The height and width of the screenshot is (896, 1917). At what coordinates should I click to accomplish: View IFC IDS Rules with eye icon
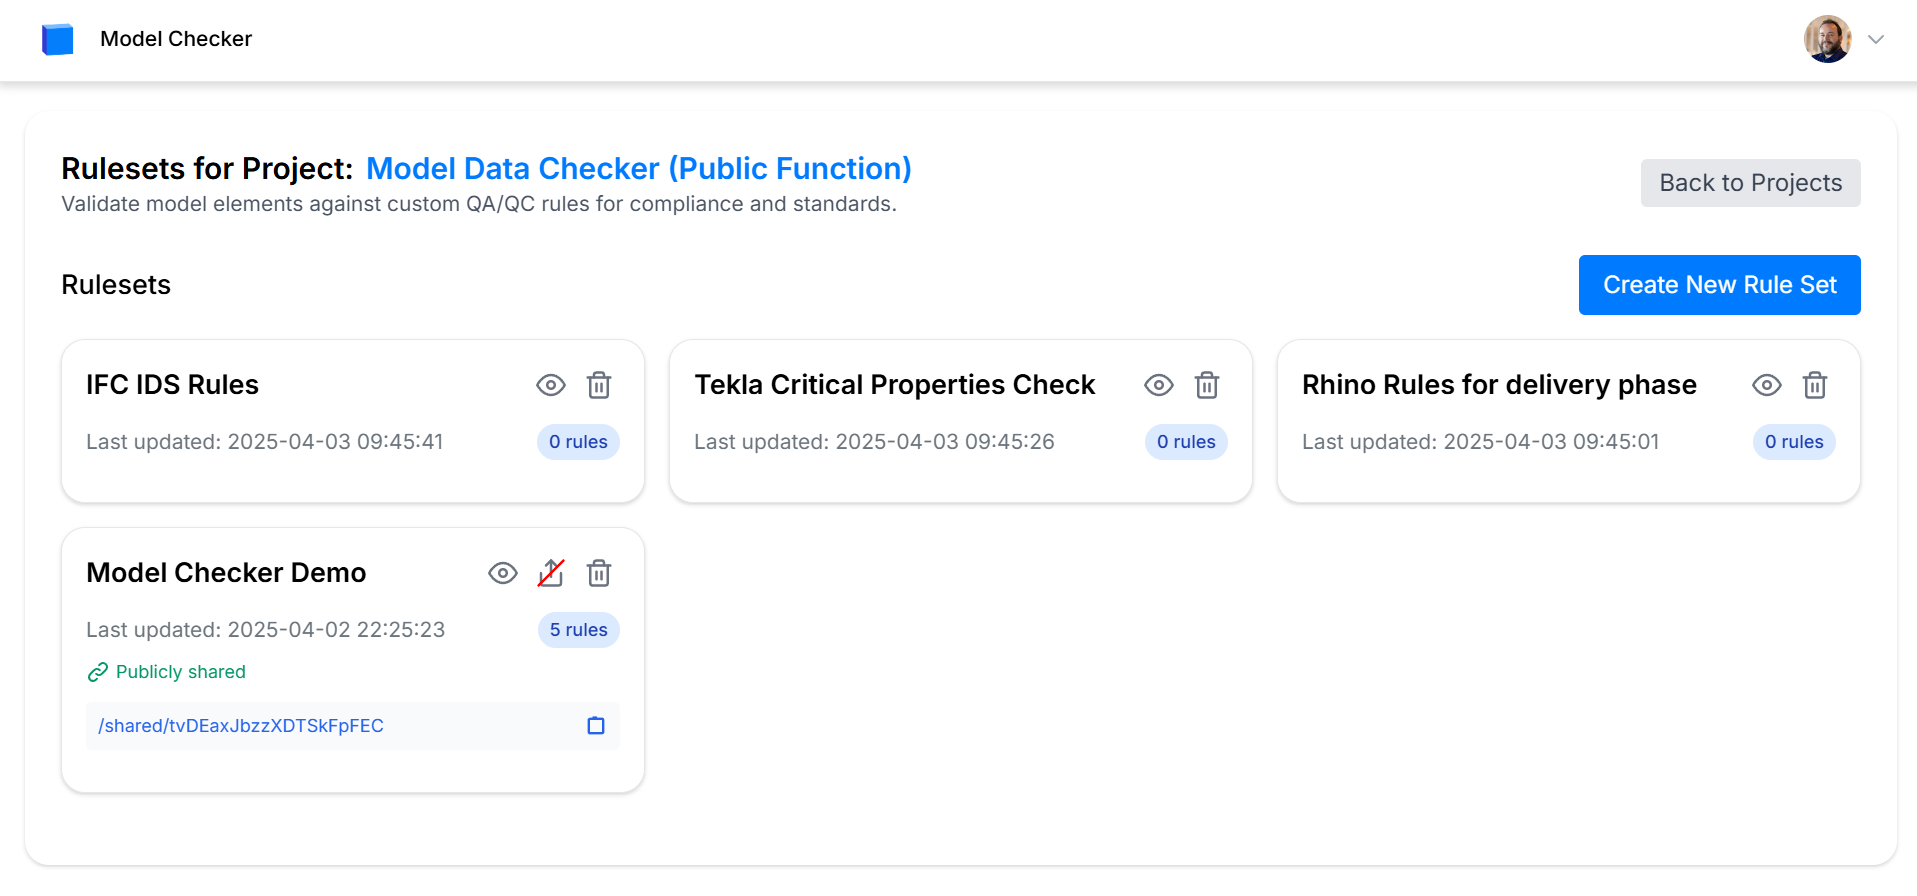click(x=551, y=385)
